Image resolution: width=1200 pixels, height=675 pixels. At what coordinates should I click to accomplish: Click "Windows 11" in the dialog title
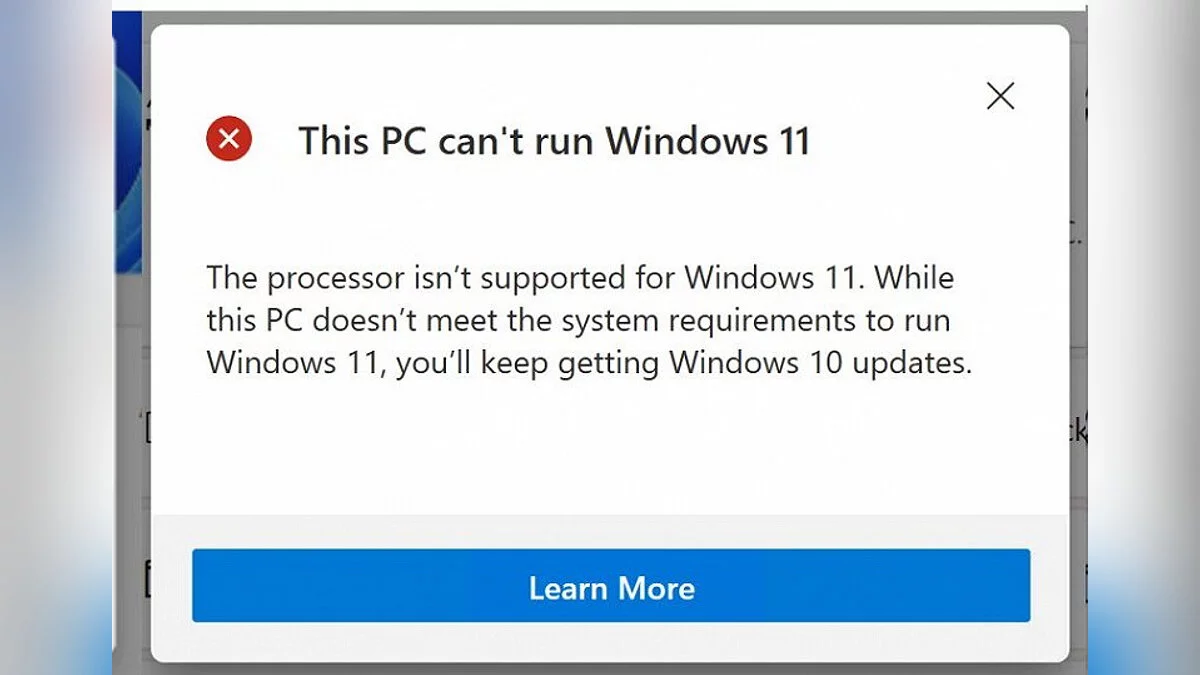[x=708, y=141]
